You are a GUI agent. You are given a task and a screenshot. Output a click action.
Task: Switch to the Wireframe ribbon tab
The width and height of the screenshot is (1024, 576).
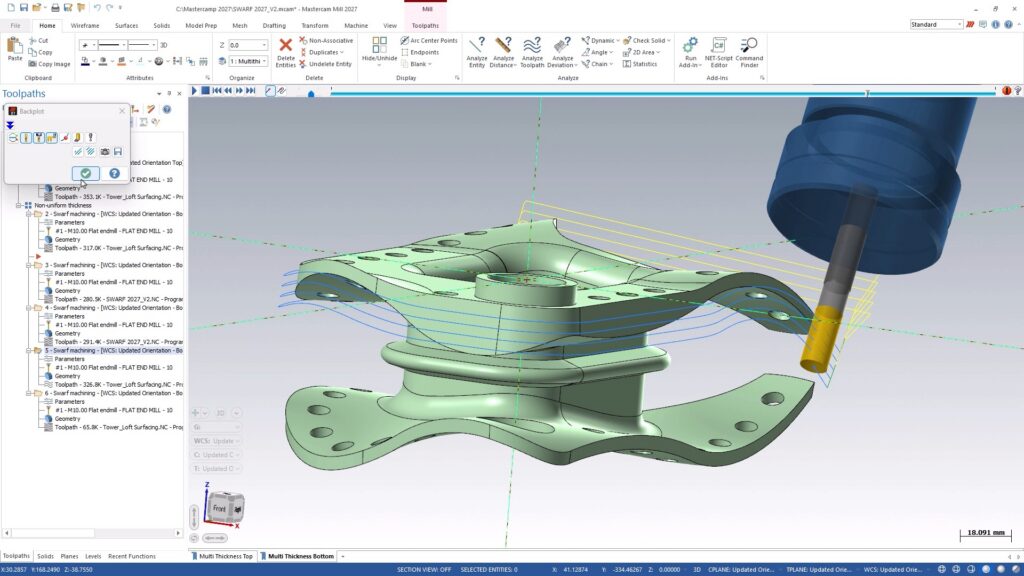tap(85, 25)
